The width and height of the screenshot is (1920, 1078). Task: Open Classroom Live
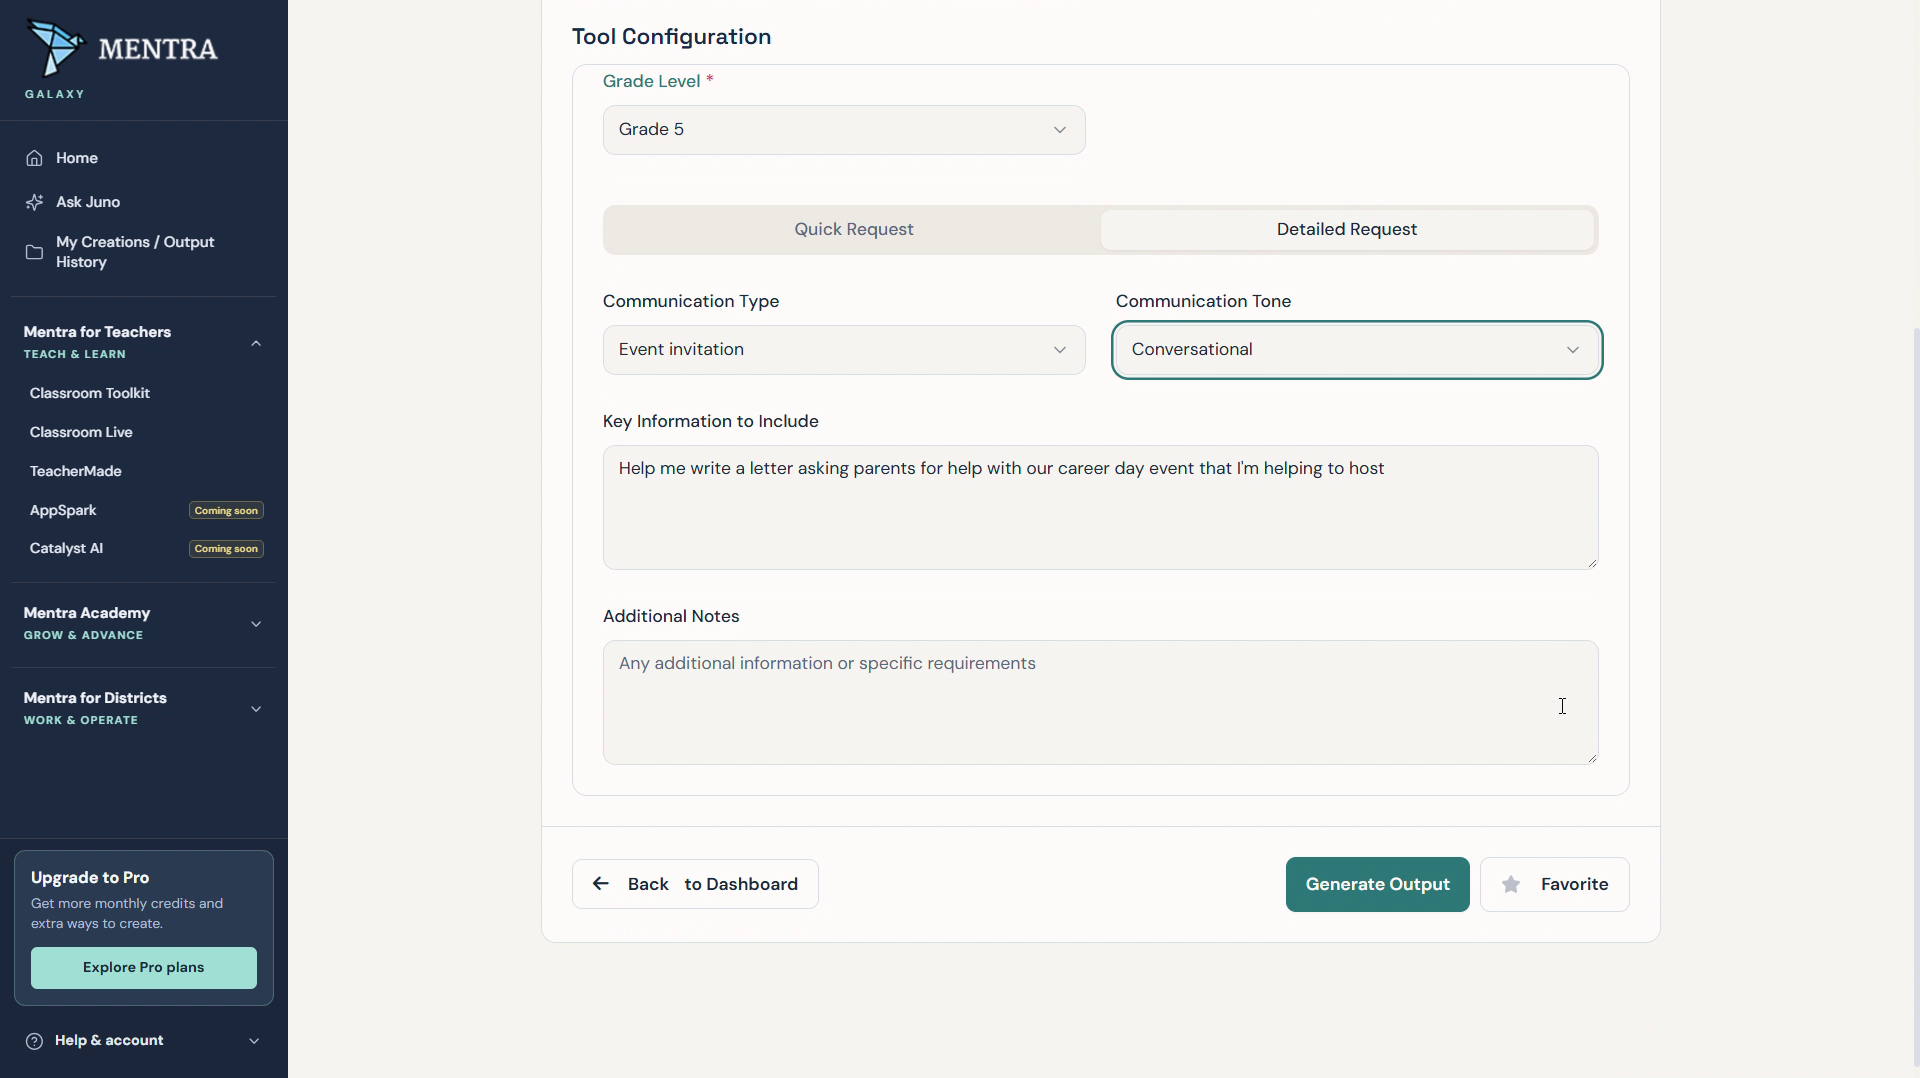pos(81,432)
